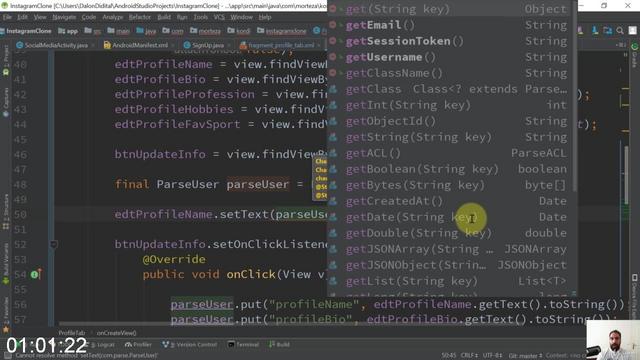The image size is (640, 360).
Task: Click the instagramclone package breadcrumb
Action: point(282,31)
